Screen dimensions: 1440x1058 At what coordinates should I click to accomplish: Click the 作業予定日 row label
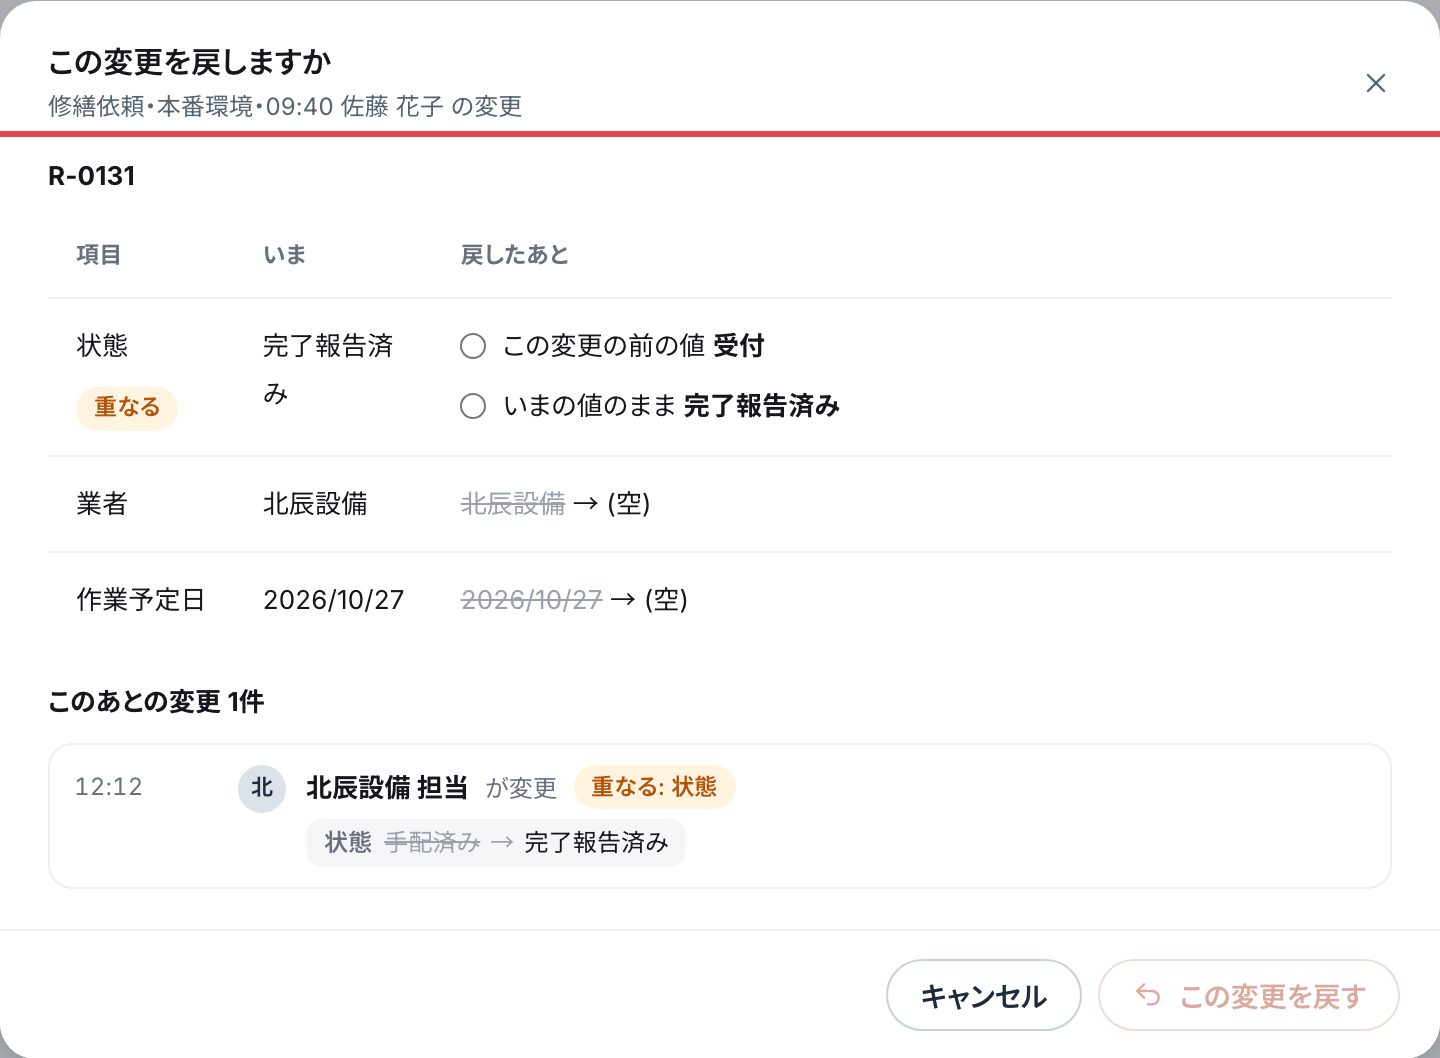click(x=141, y=600)
